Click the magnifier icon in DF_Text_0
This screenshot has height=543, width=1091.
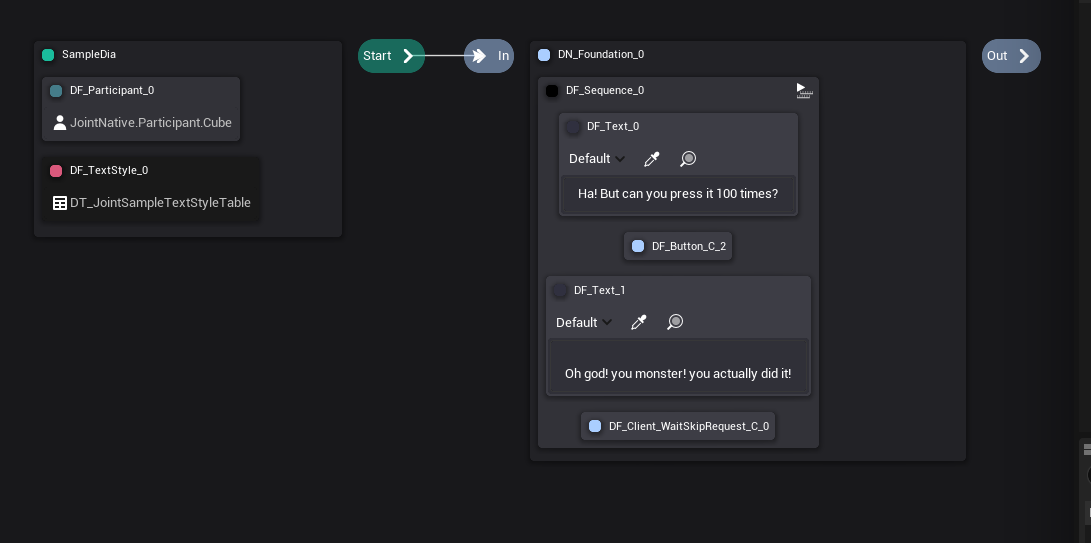tap(688, 159)
